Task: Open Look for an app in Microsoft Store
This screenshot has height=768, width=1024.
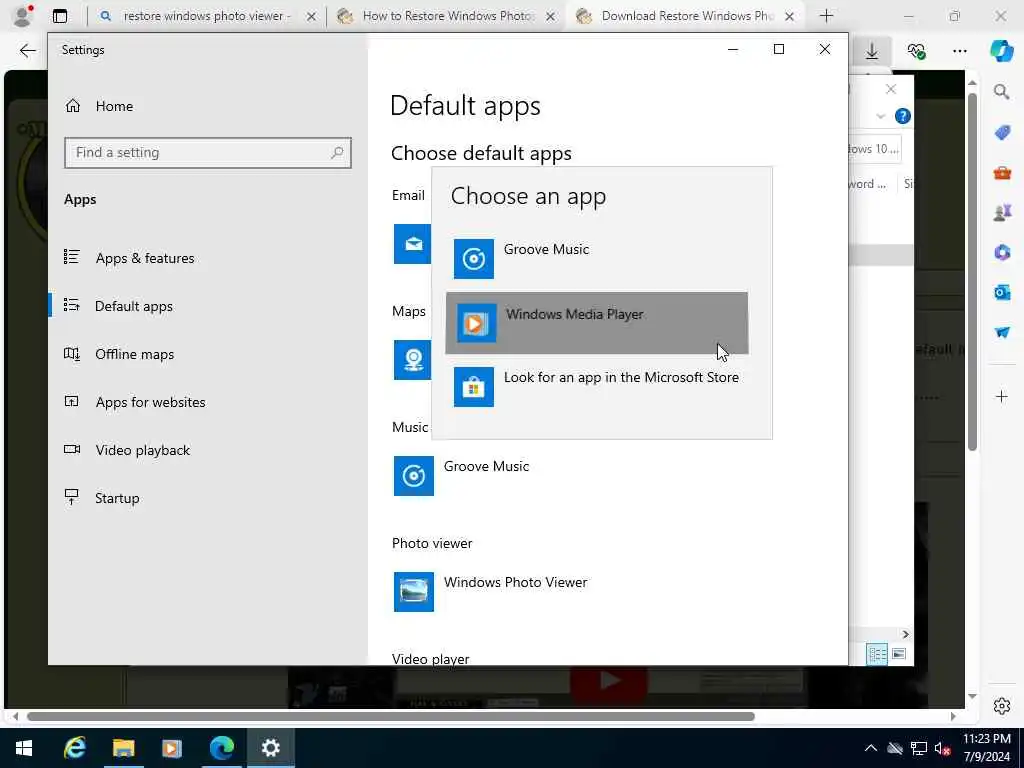Action: [596, 387]
